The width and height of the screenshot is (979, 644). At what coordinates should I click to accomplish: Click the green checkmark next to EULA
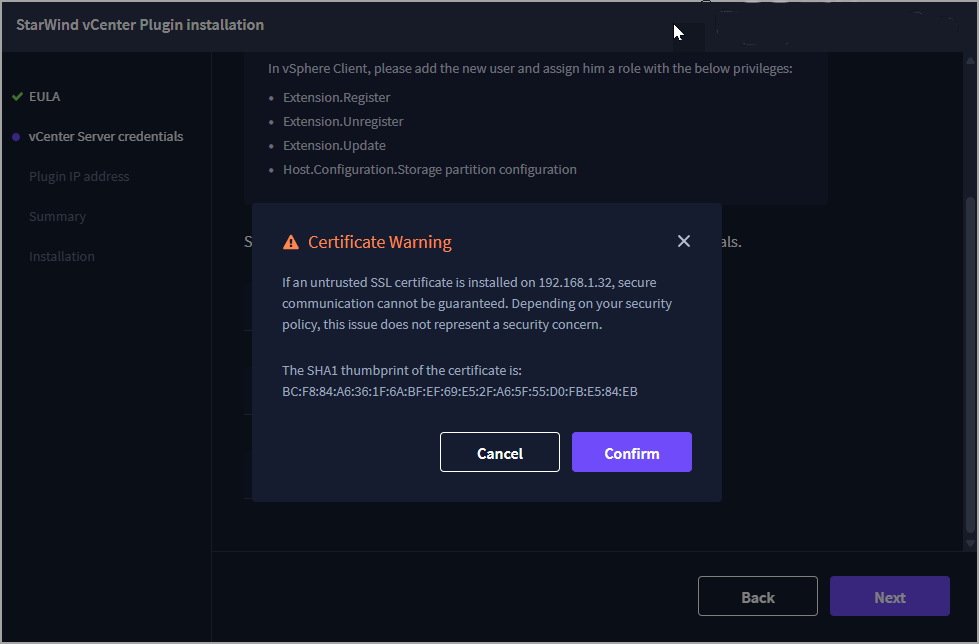[x=17, y=97]
